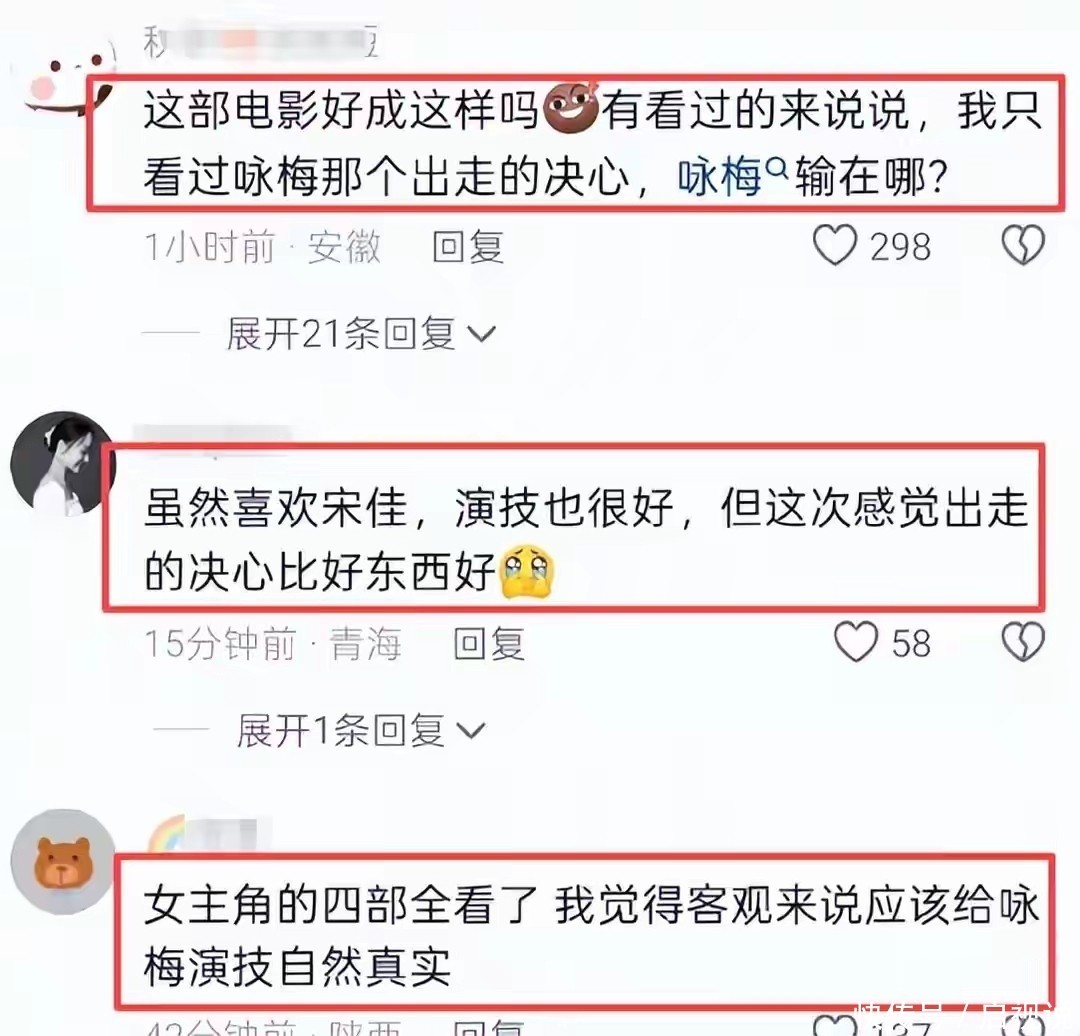Like the Qinghai comment with 58 likes
The height and width of the screenshot is (1036, 1080).
click(x=855, y=642)
